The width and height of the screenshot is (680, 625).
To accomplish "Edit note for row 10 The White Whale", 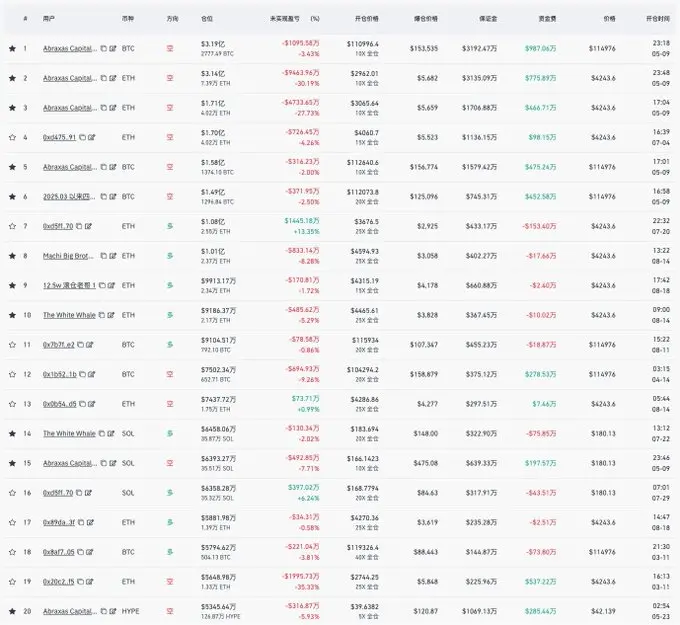I will 111,315.
